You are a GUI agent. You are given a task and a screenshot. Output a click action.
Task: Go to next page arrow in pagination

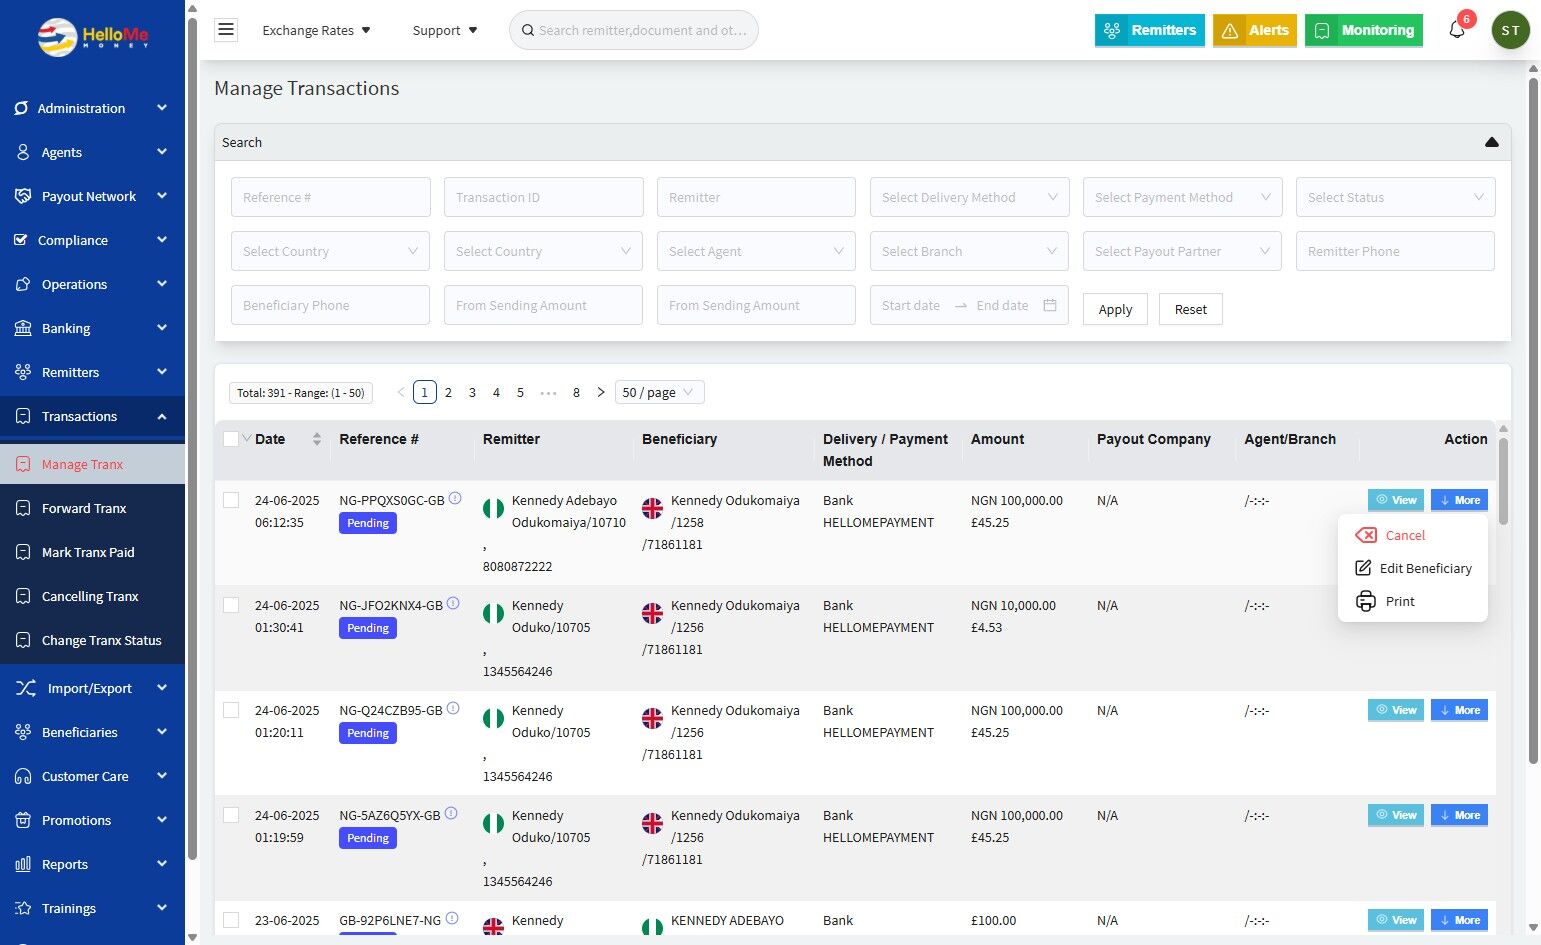(600, 392)
